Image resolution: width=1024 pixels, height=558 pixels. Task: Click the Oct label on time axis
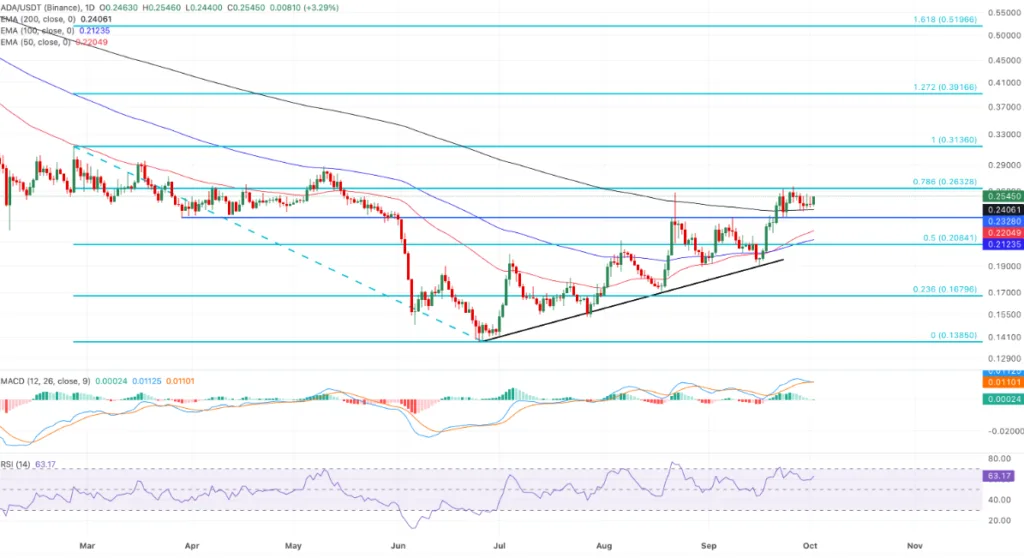(810, 546)
